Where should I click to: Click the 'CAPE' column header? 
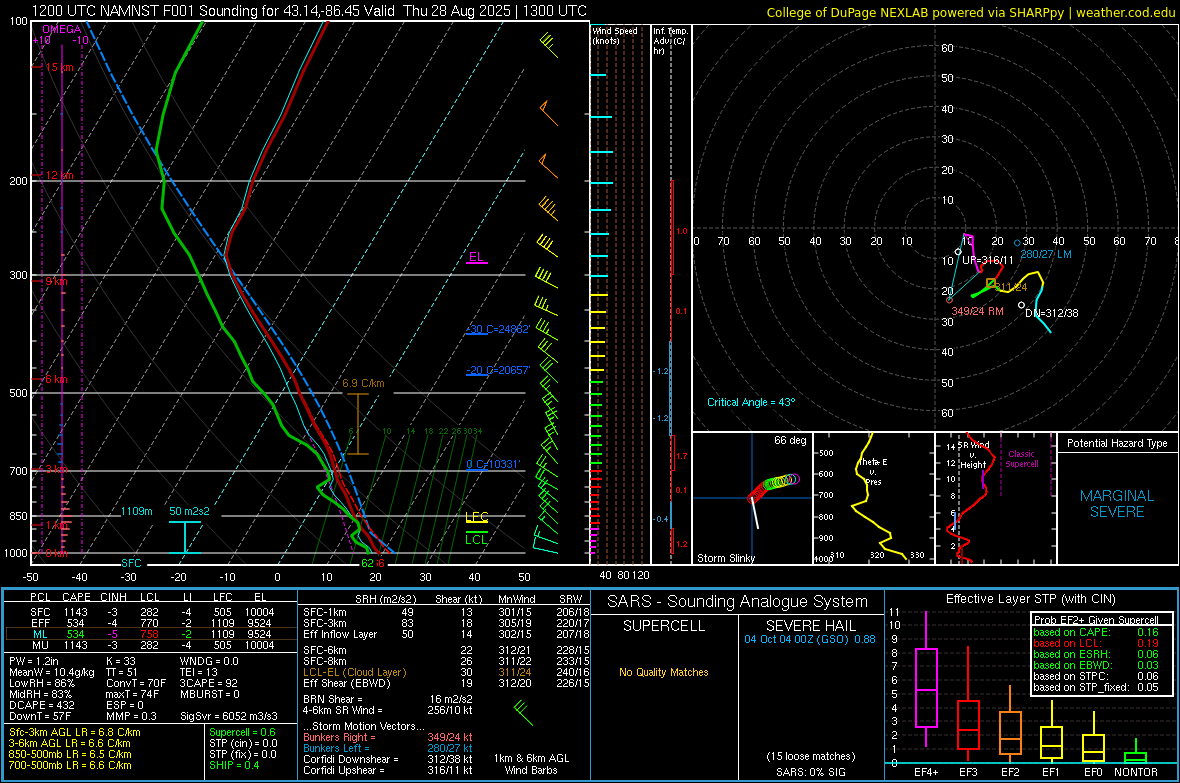[x=76, y=597]
